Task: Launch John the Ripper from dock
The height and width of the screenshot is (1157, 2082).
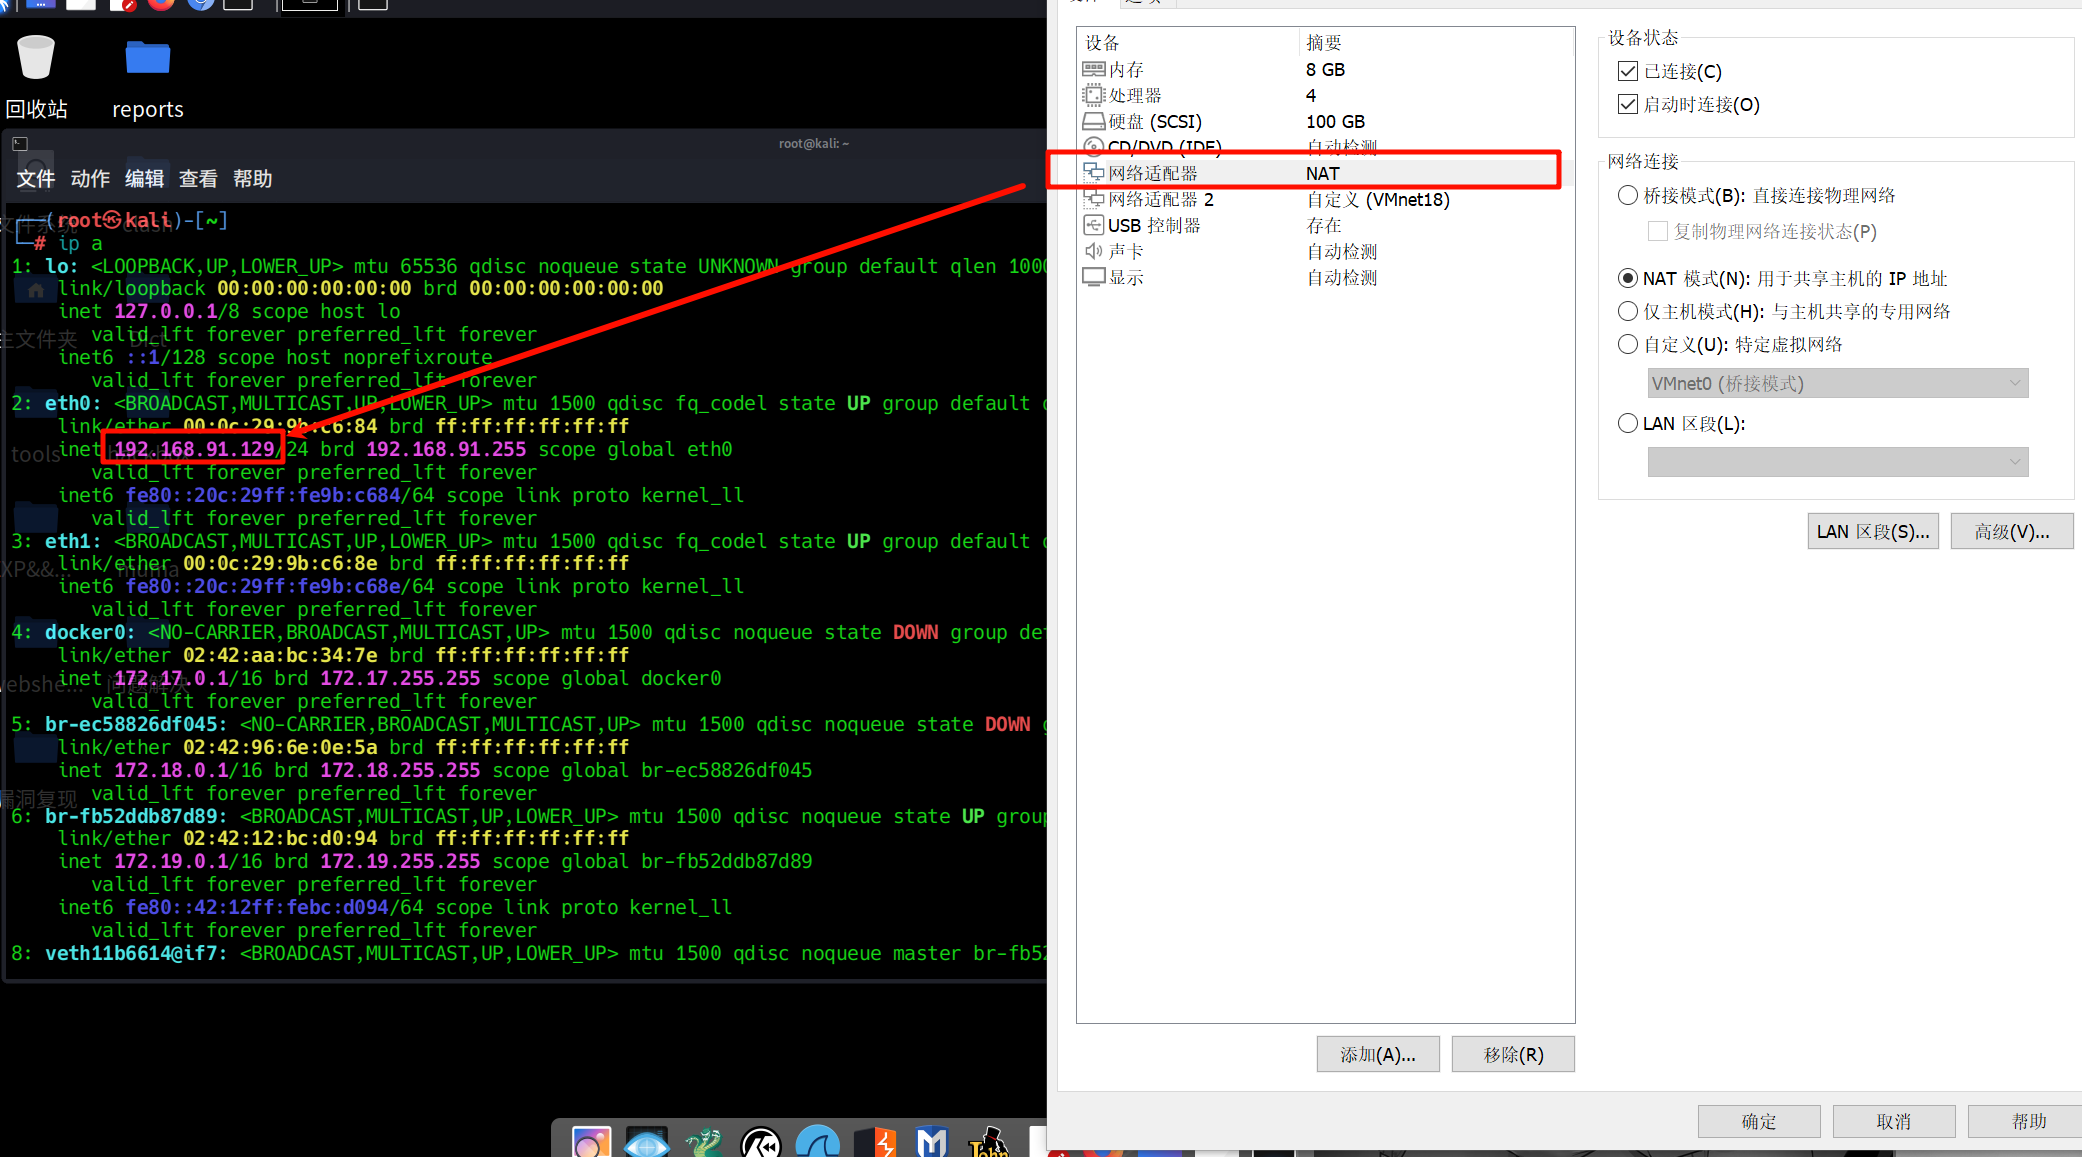Action: (x=989, y=1141)
